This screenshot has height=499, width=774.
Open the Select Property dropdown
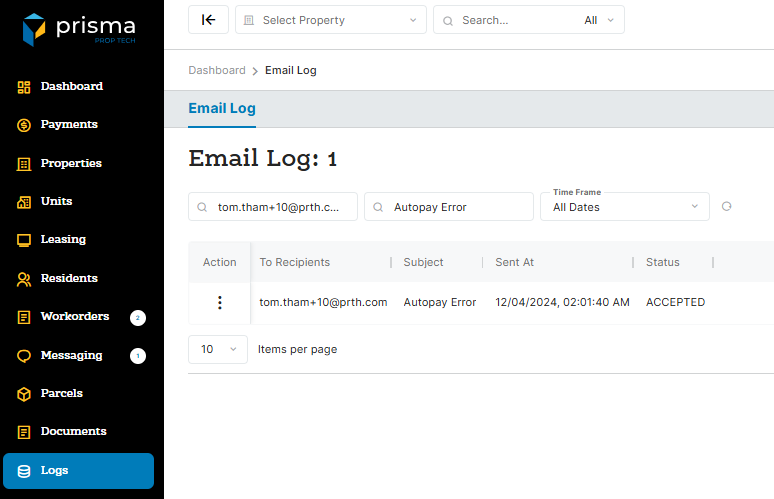[x=330, y=20]
